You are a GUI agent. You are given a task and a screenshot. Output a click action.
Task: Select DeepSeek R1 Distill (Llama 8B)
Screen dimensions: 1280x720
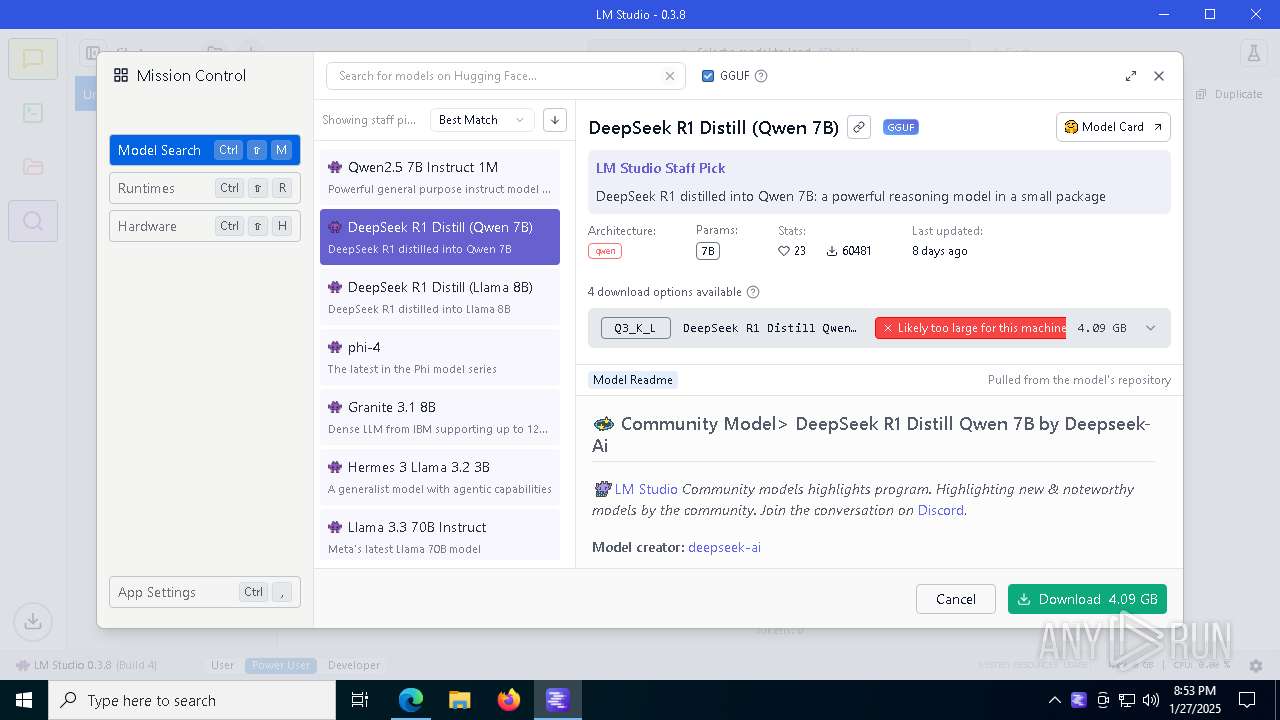pyautogui.click(x=440, y=297)
